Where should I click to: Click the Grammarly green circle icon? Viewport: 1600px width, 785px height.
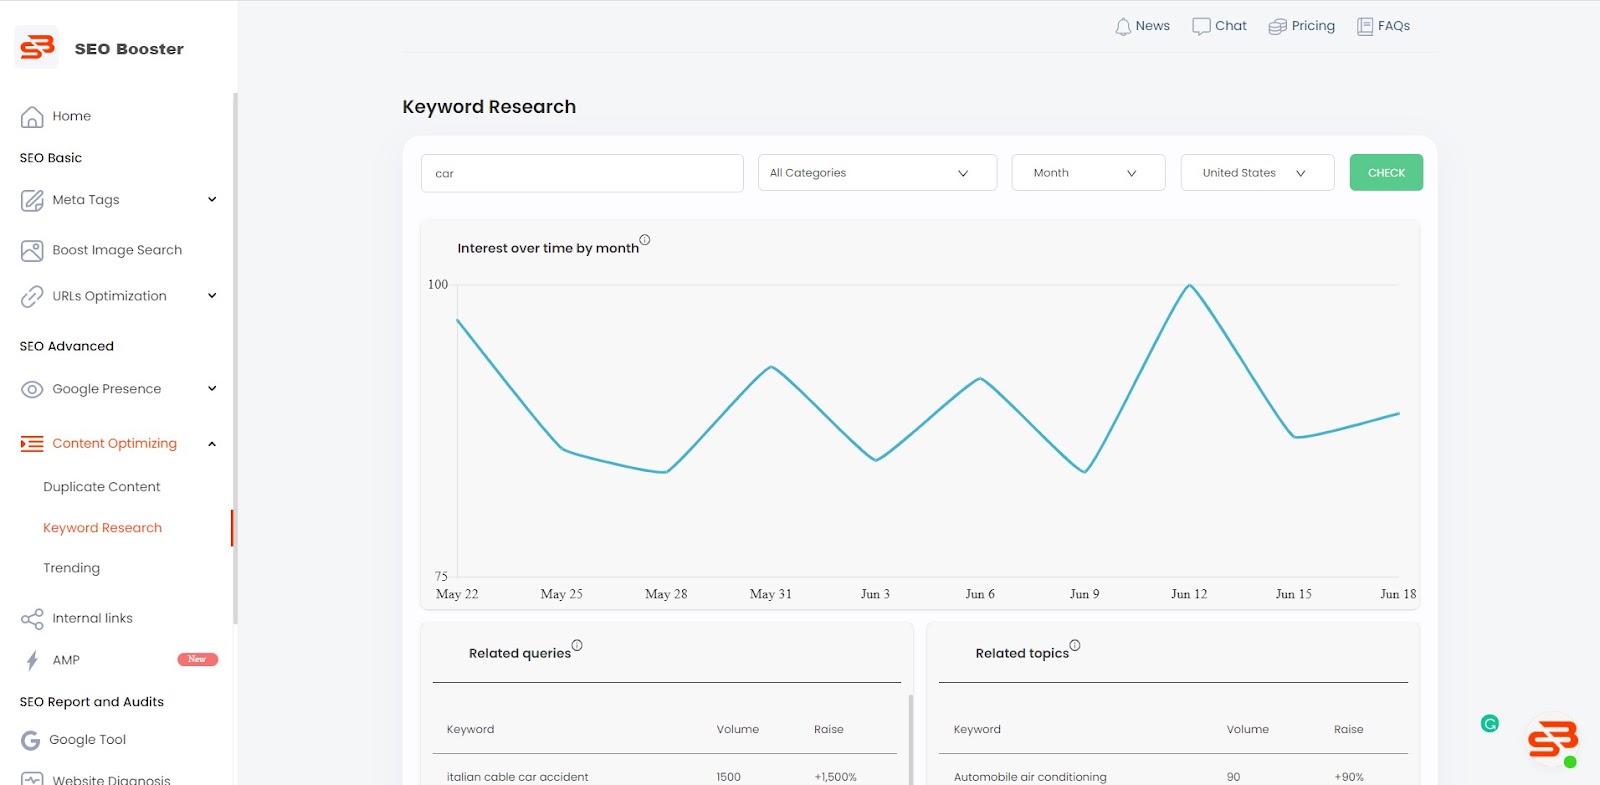coord(1490,723)
